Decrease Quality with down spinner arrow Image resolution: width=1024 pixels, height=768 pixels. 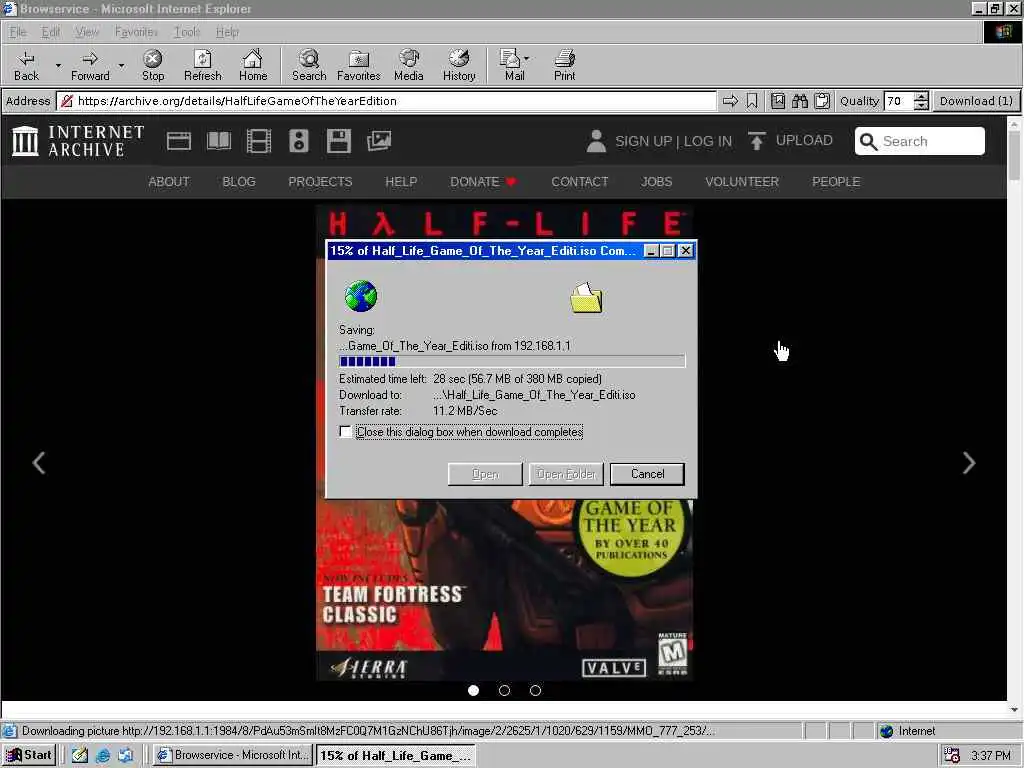pyautogui.click(x=921, y=106)
